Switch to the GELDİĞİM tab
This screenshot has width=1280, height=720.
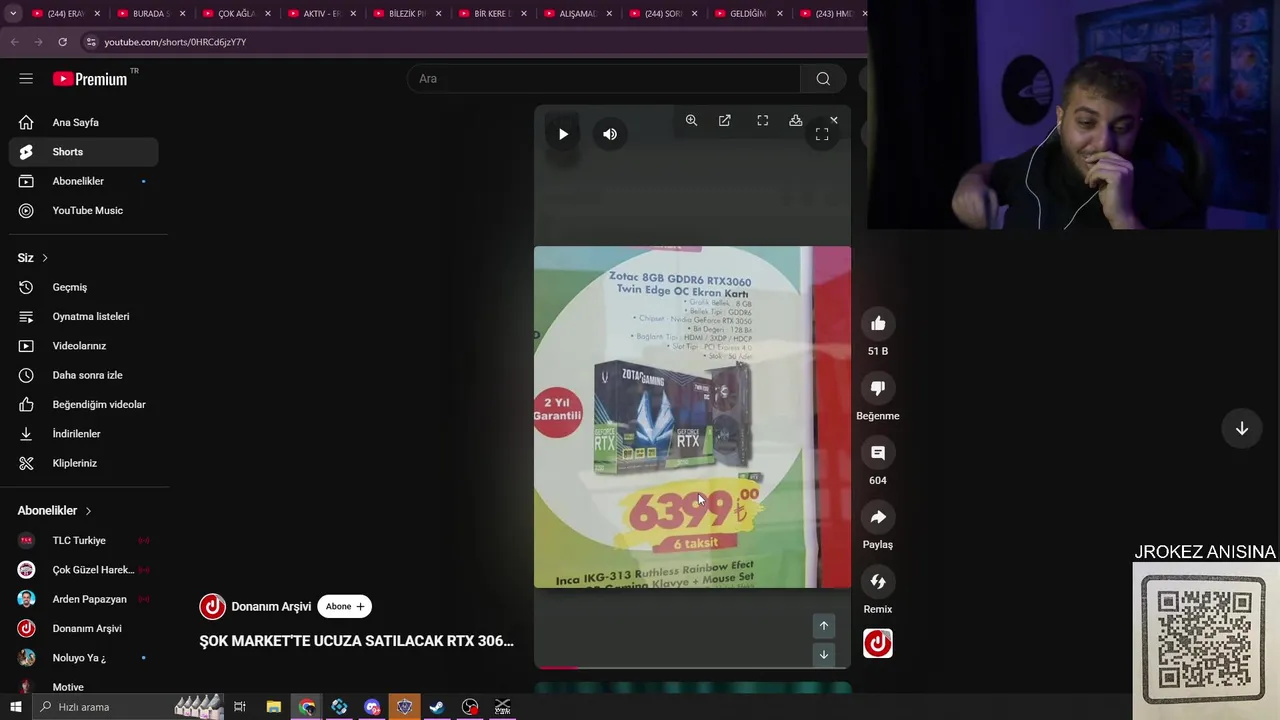pos(747,14)
